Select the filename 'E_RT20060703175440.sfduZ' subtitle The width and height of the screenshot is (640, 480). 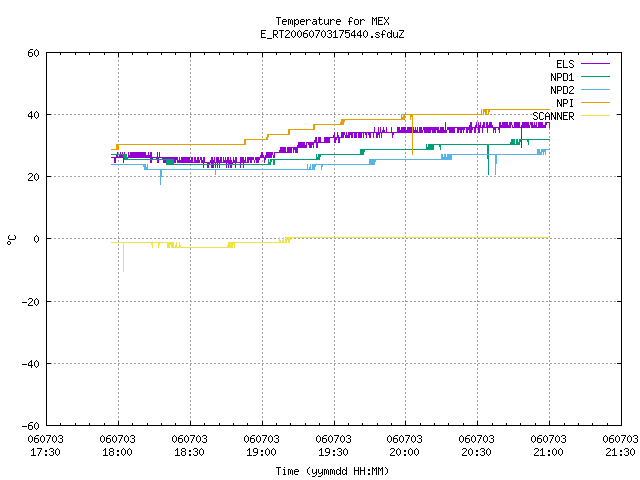pyautogui.click(x=332, y=34)
